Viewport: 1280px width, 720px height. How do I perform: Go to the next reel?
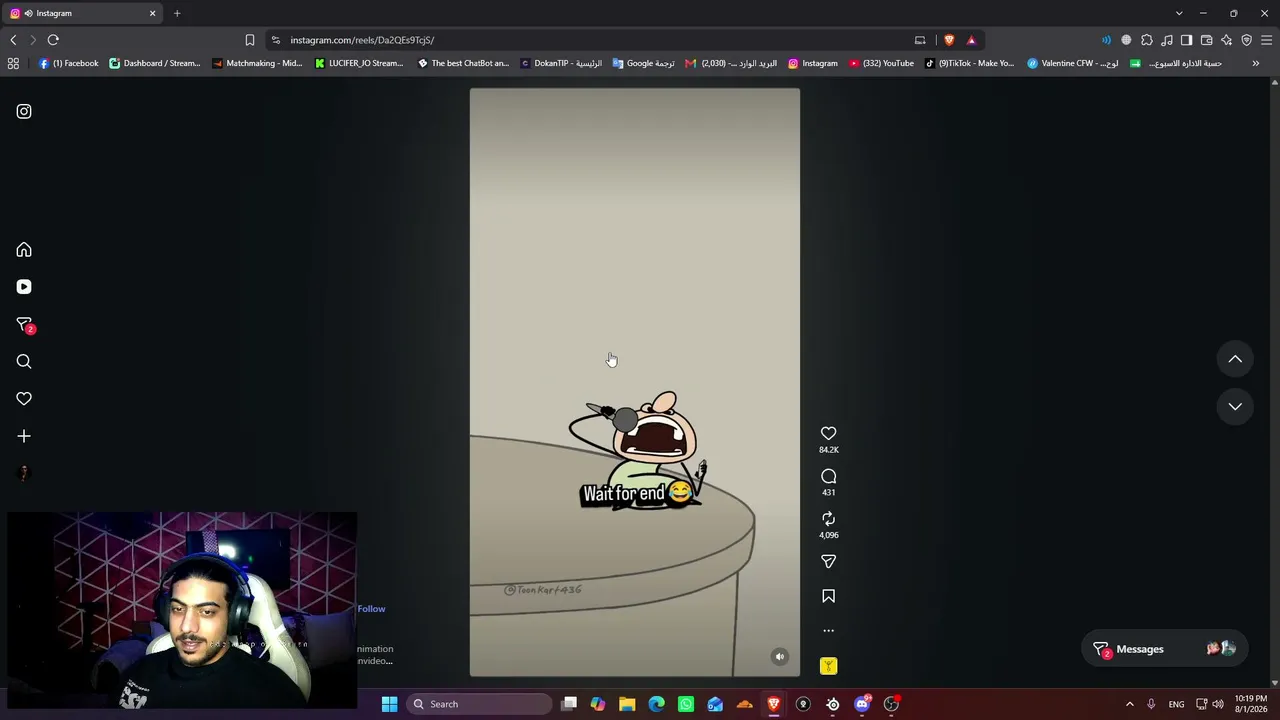[x=1235, y=406]
